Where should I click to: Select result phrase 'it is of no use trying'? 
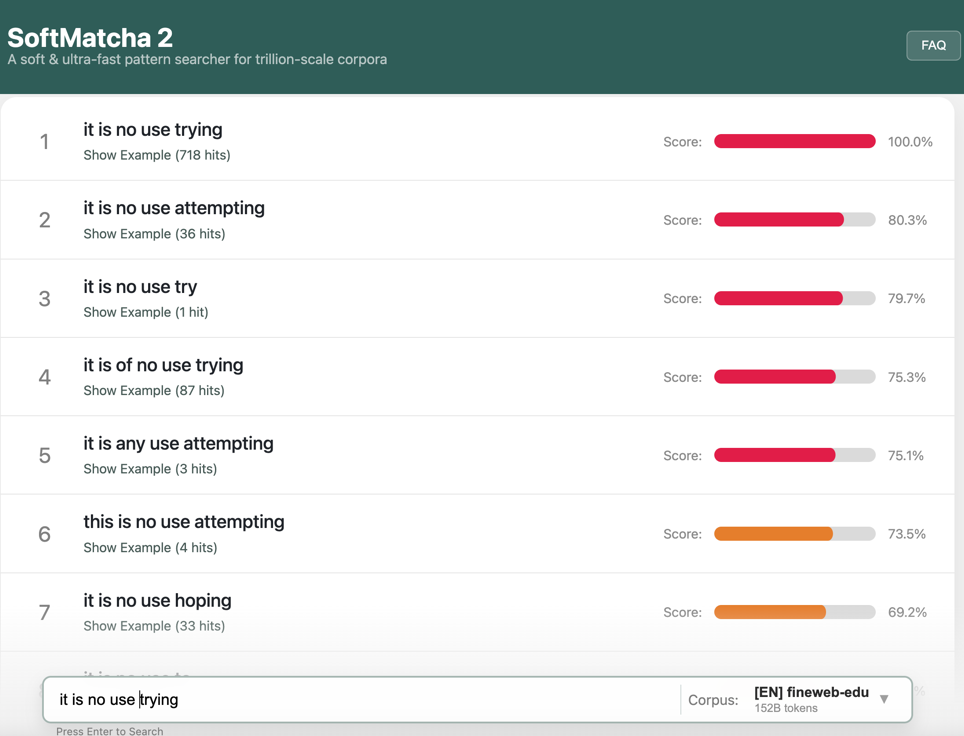[x=164, y=365]
